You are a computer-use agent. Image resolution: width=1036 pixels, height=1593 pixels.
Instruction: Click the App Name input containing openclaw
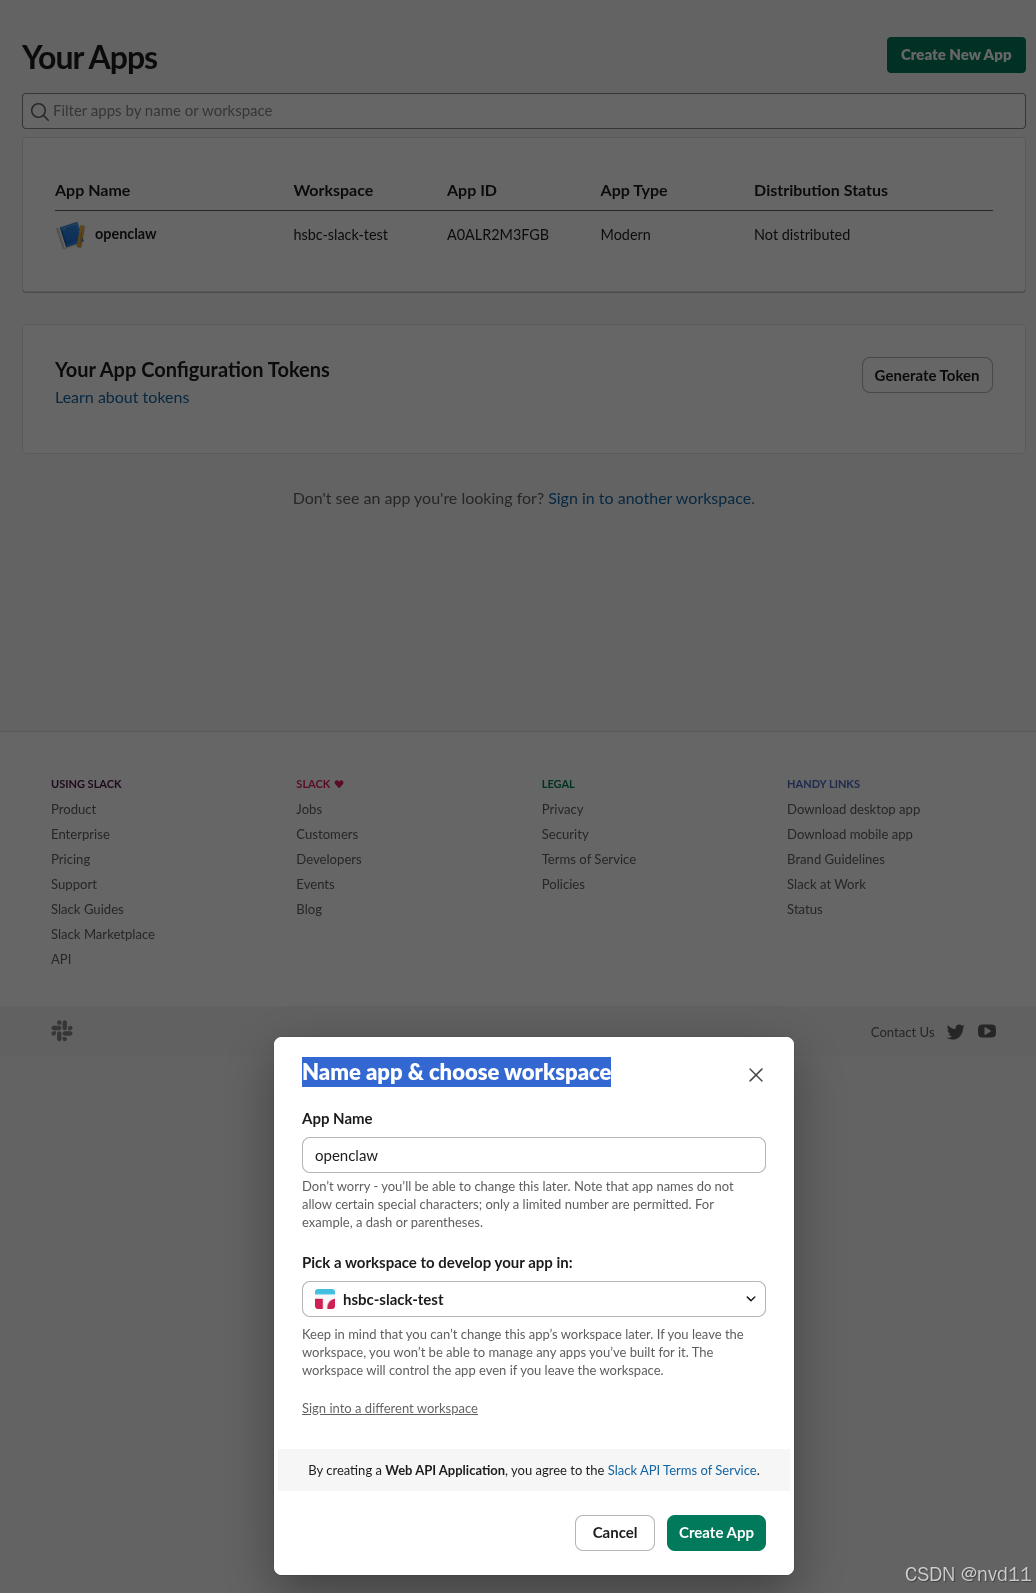point(534,1155)
